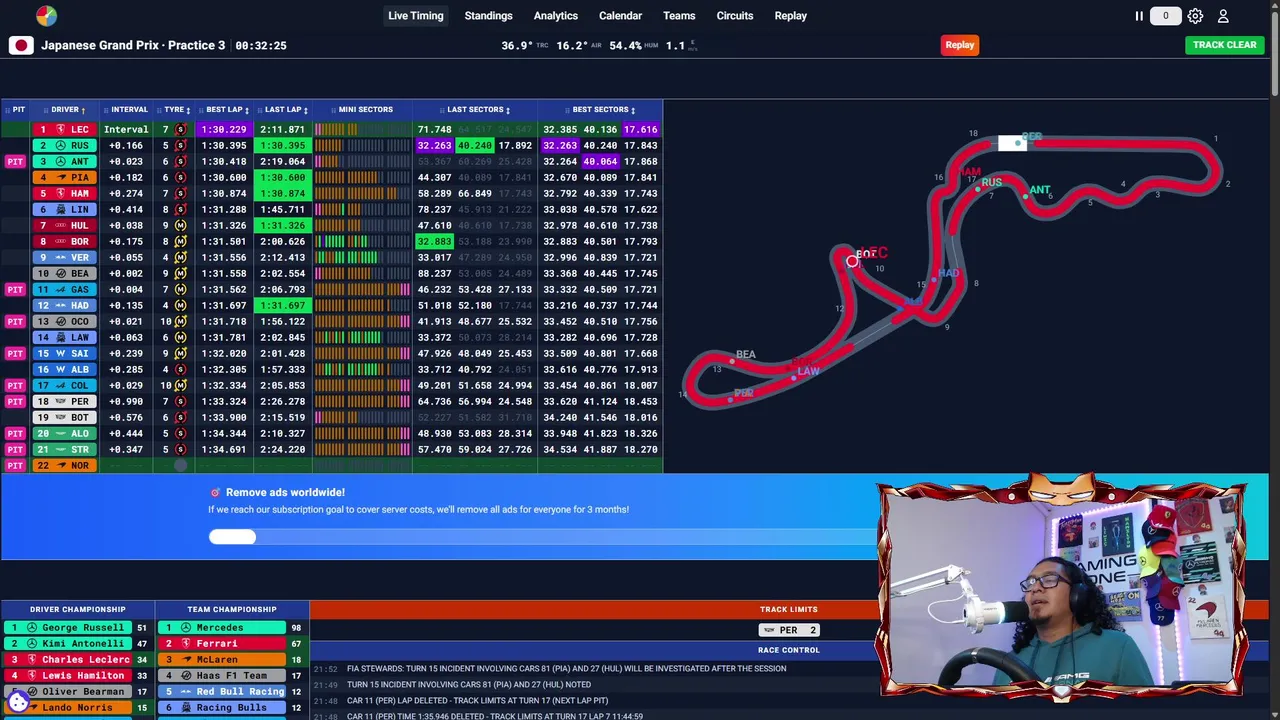Switch to the Teams page

[679, 16]
